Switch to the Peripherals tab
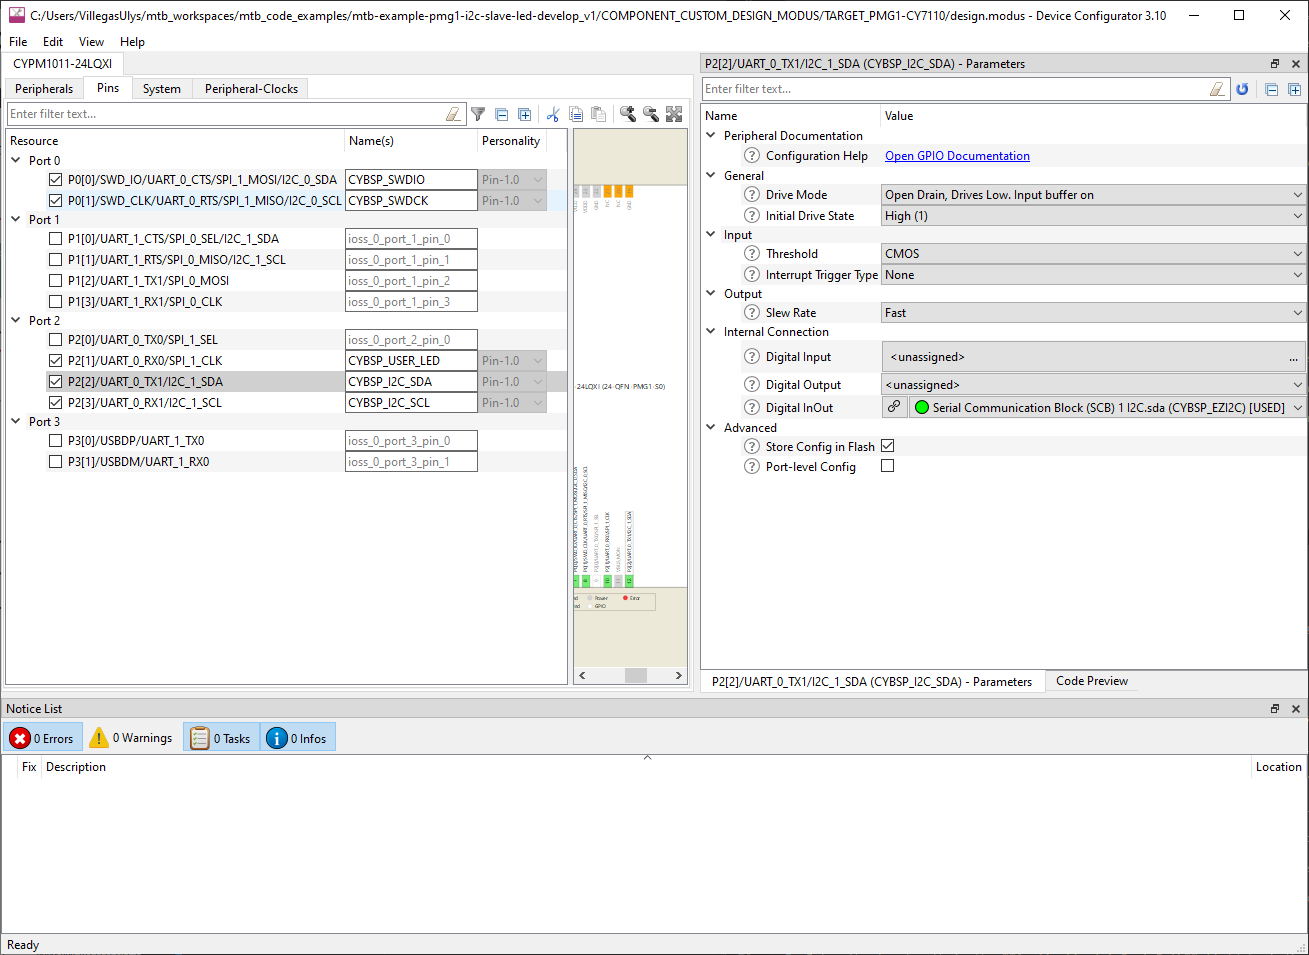The image size is (1309, 955). coord(44,89)
